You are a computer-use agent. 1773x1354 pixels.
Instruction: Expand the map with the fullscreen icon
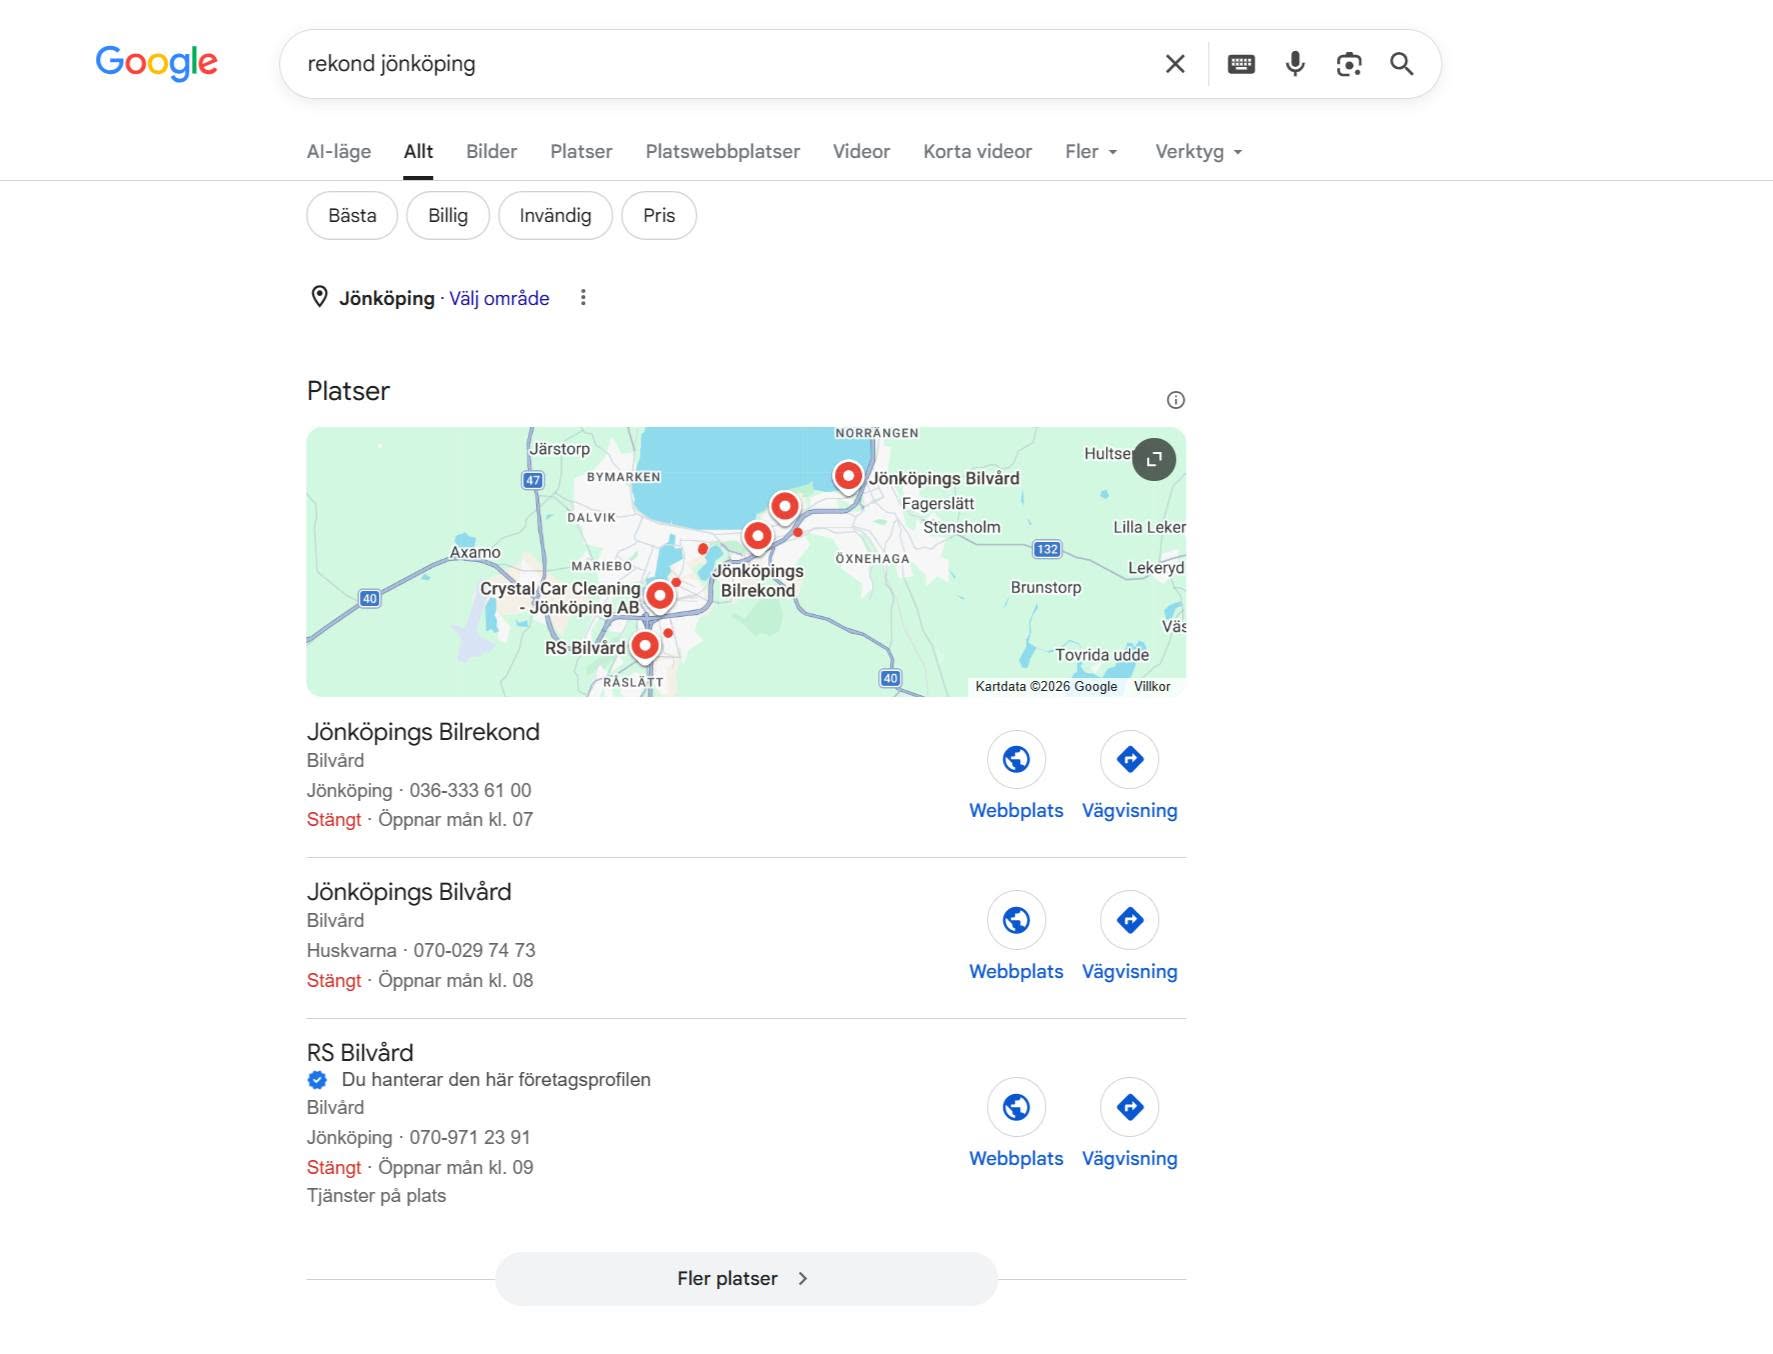tap(1154, 460)
